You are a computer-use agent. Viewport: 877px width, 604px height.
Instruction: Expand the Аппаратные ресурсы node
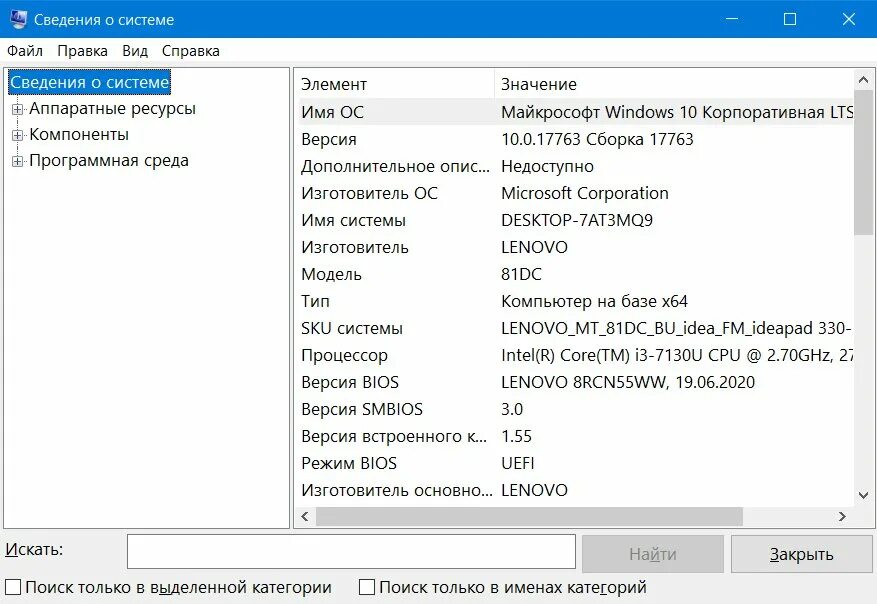[x=17, y=109]
